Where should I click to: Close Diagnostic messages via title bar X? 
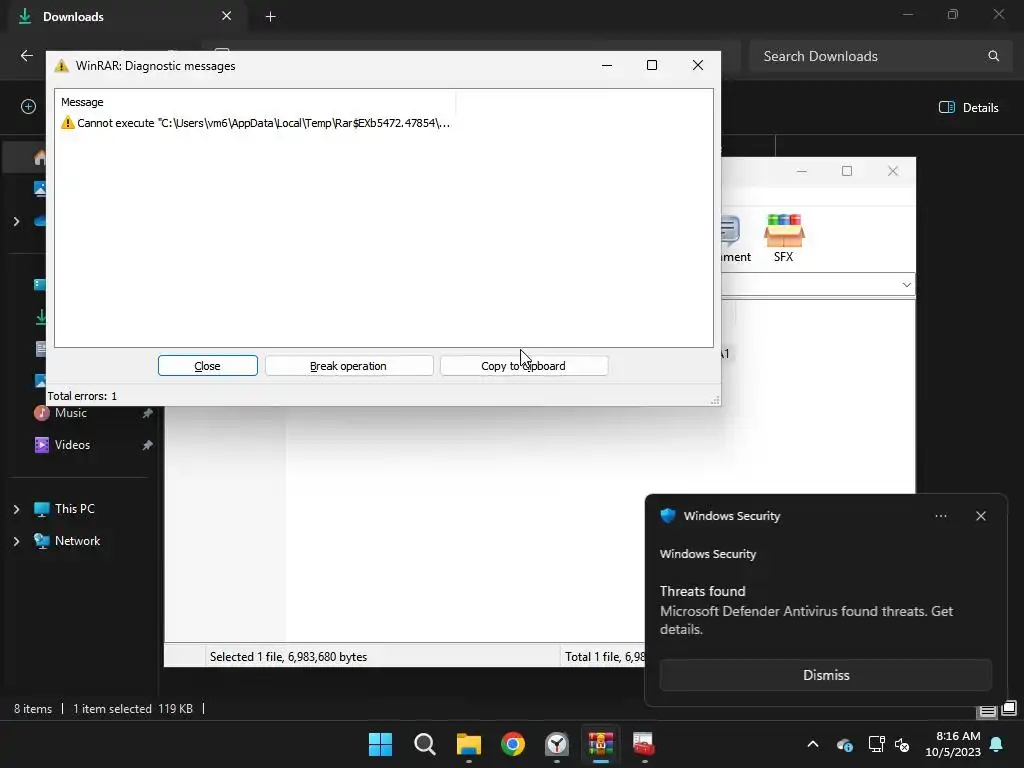pos(697,65)
